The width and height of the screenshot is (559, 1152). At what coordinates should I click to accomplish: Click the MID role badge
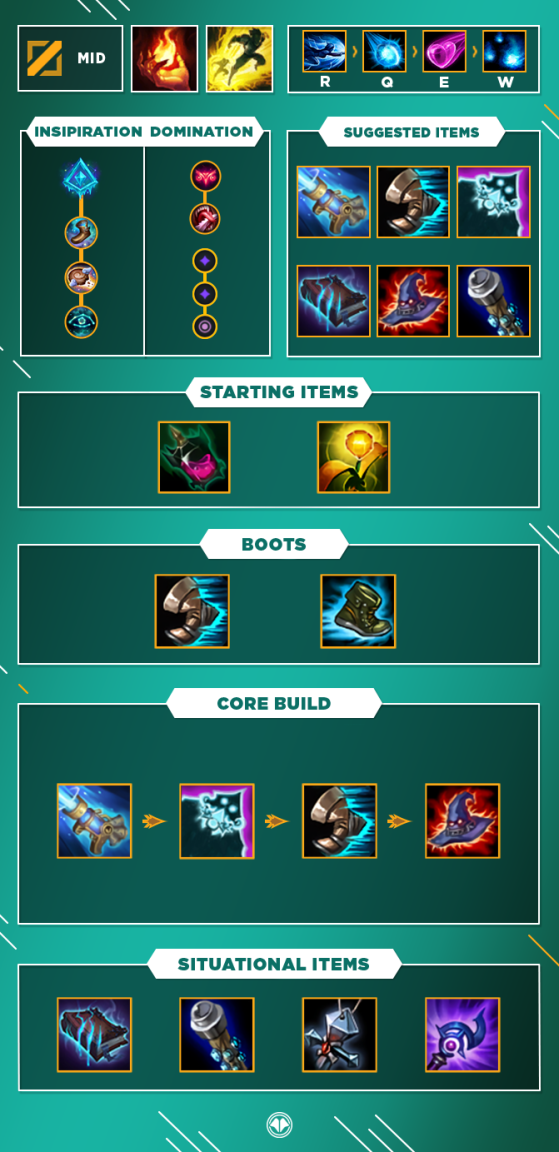(x=71, y=59)
